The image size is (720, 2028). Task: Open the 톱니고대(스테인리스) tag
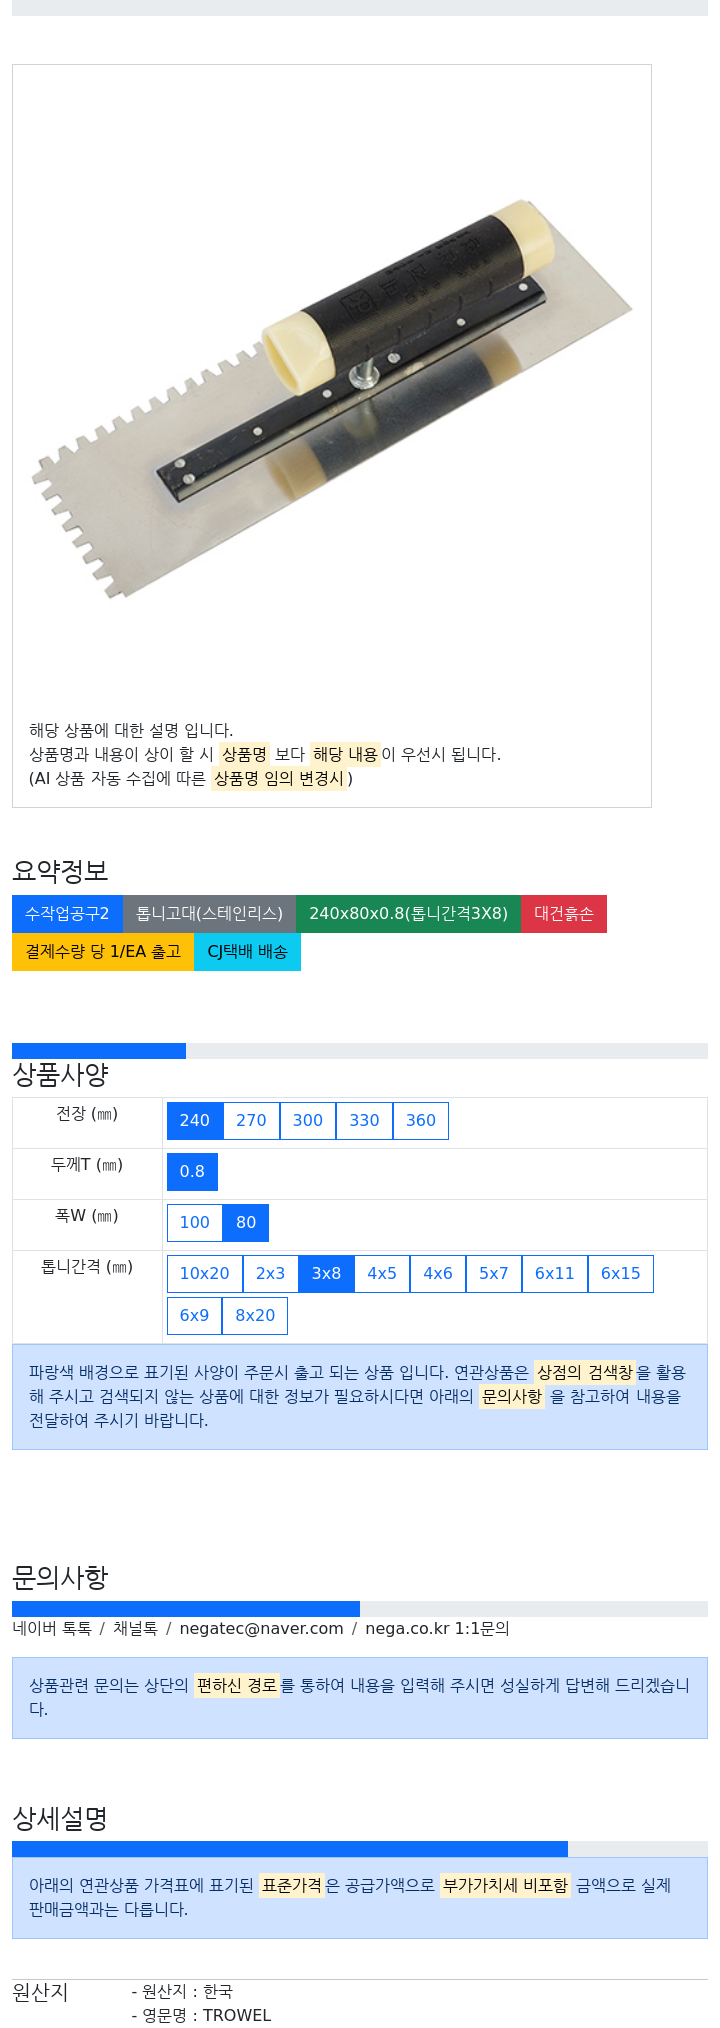(x=209, y=914)
